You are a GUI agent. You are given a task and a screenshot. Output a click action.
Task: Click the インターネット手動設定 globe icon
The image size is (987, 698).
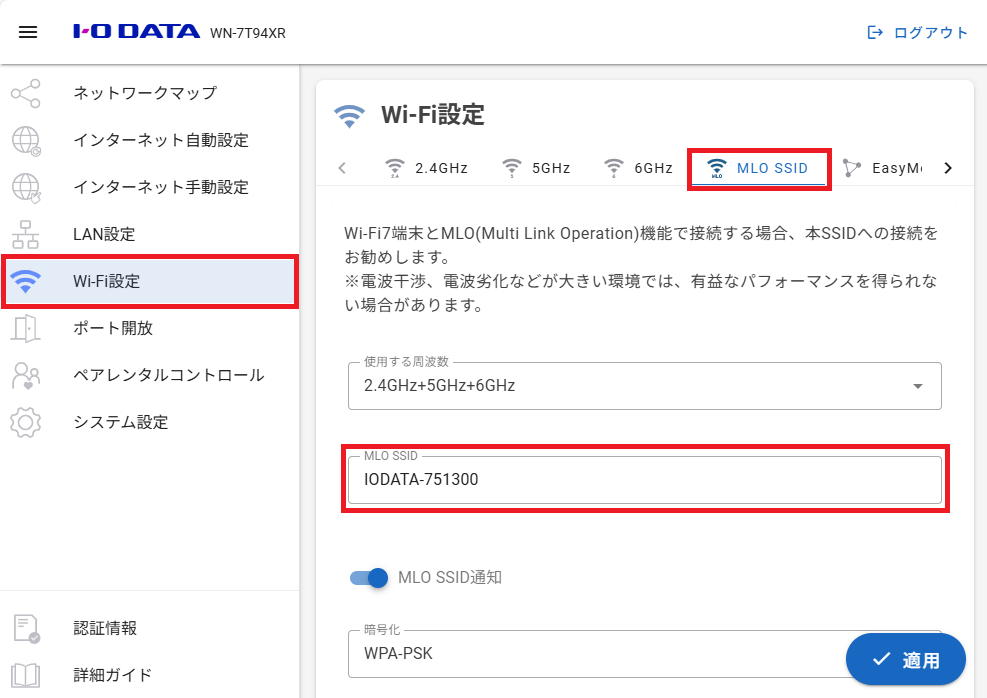(25, 187)
